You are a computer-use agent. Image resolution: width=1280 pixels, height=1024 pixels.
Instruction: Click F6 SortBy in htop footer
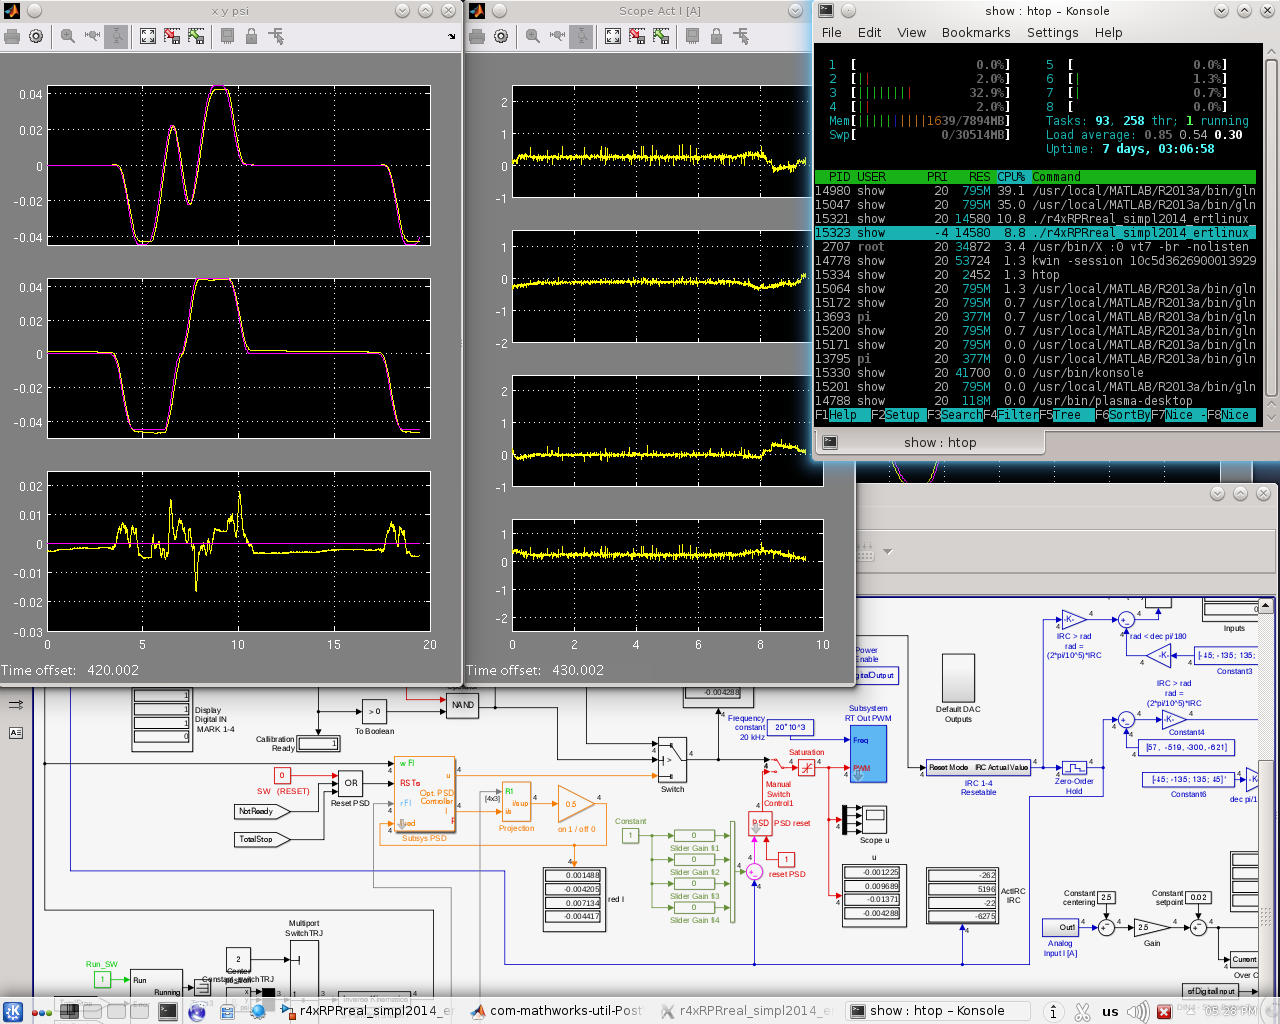1129,415
